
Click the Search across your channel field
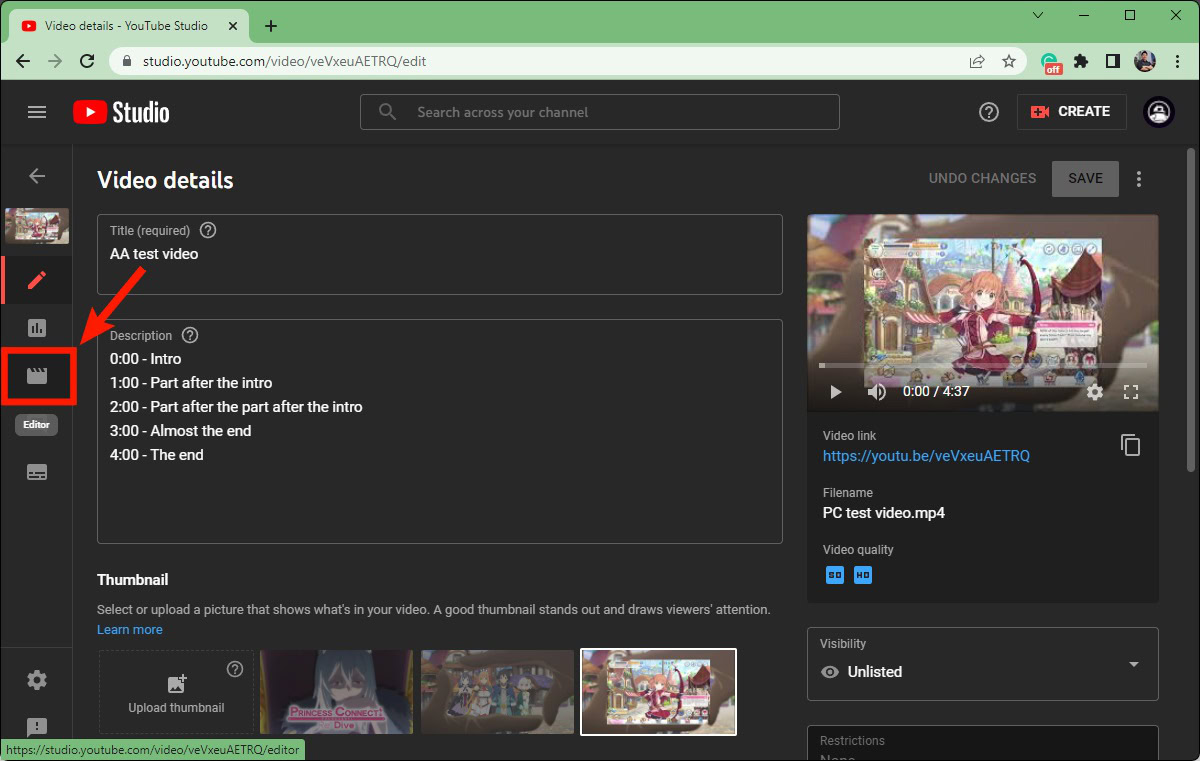600,112
